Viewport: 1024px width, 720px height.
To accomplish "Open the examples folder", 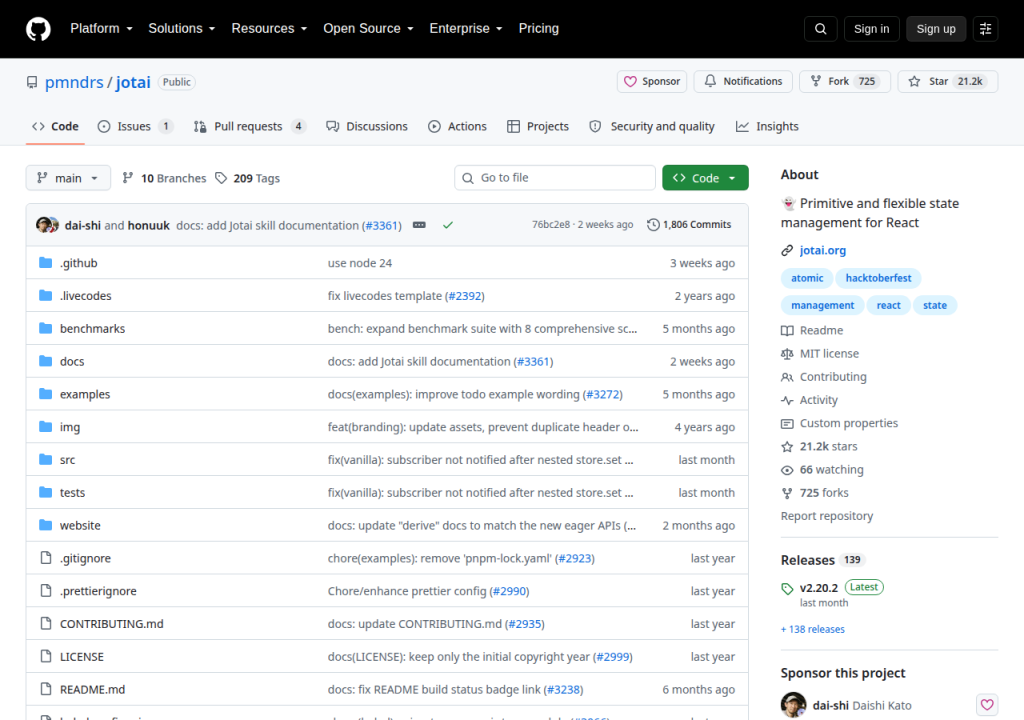I will 85,394.
